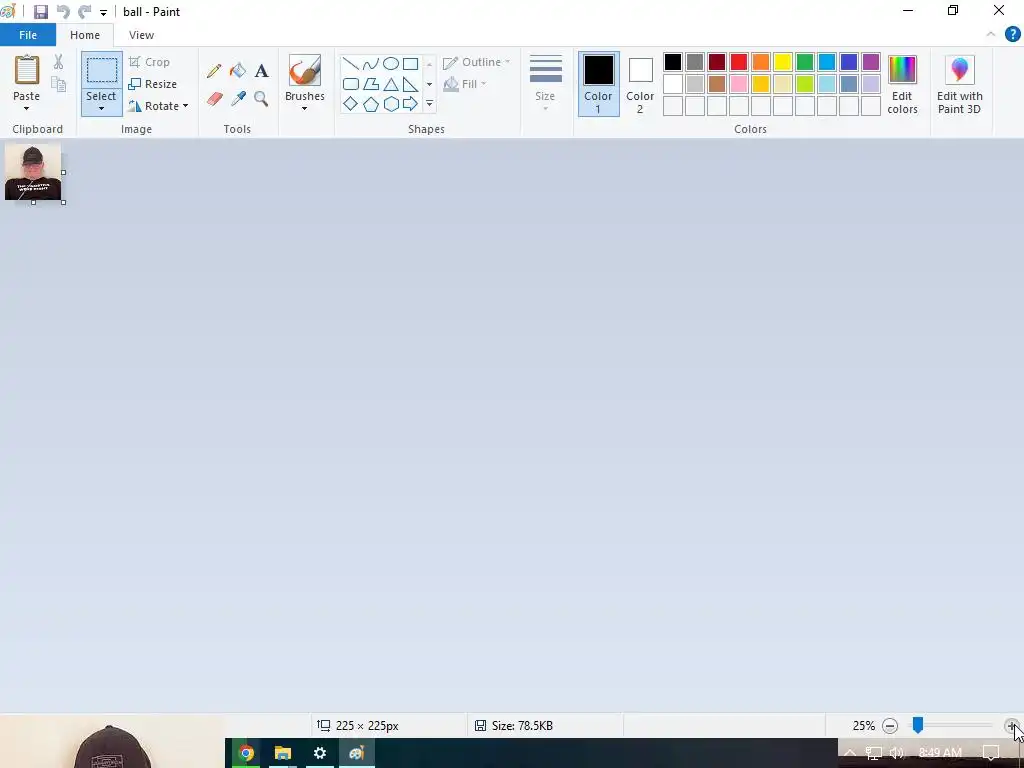Pick the purple color swatch
This screenshot has width=1024, height=768.
point(871,62)
